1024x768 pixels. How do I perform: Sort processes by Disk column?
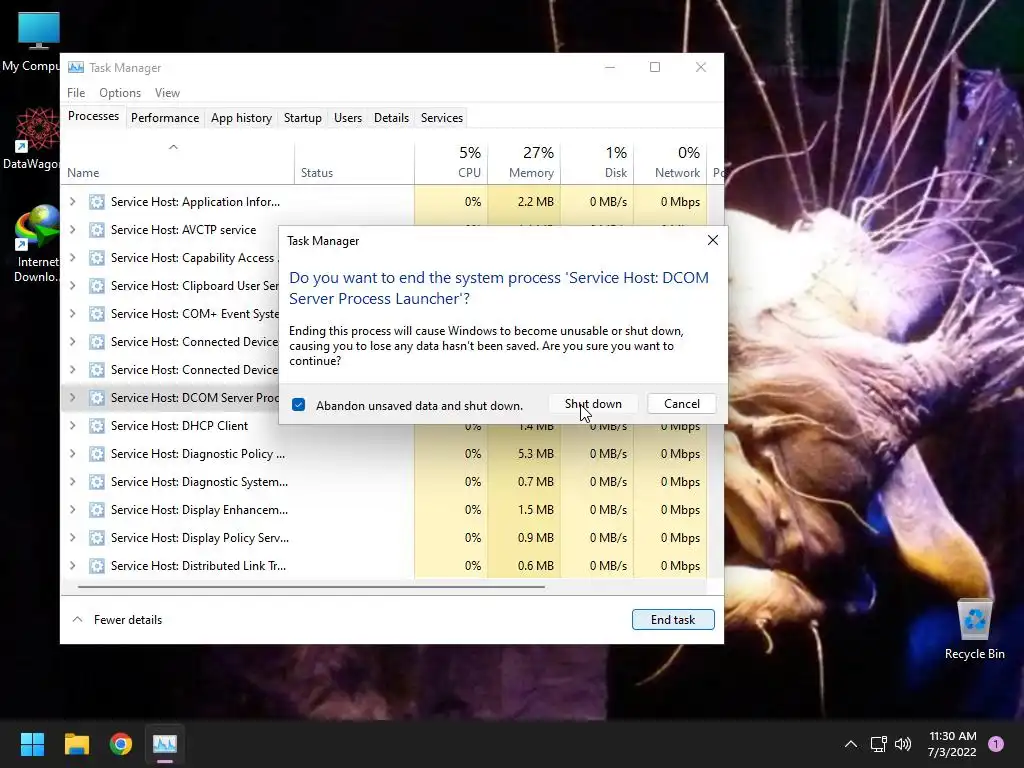(598, 162)
